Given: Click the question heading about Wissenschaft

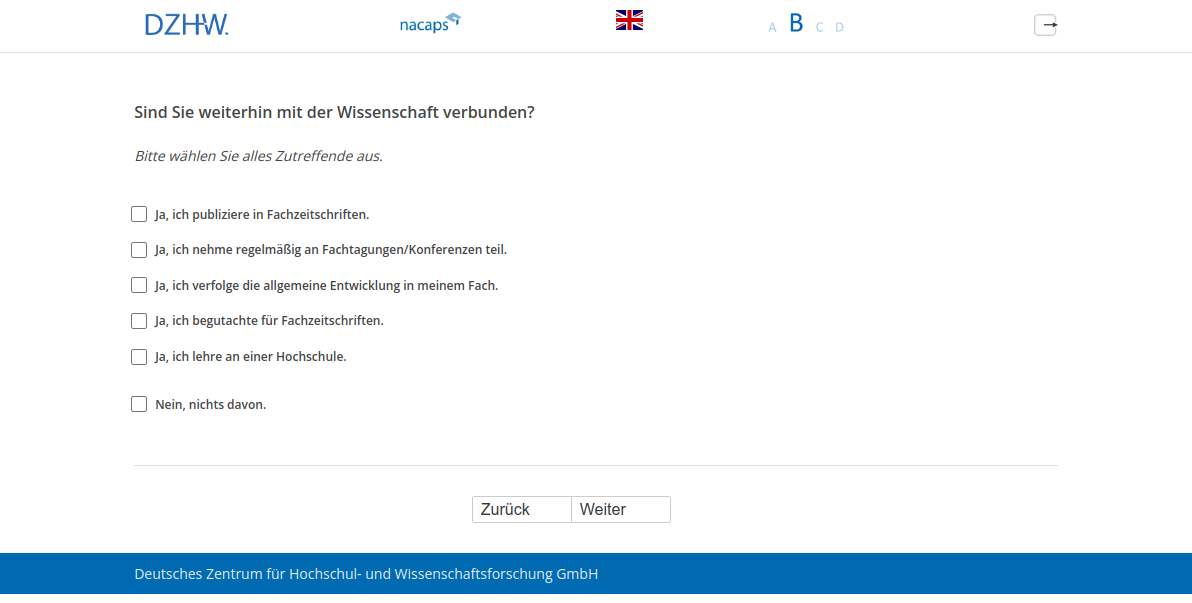Looking at the screenshot, I should pyautogui.click(x=334, y=112).
